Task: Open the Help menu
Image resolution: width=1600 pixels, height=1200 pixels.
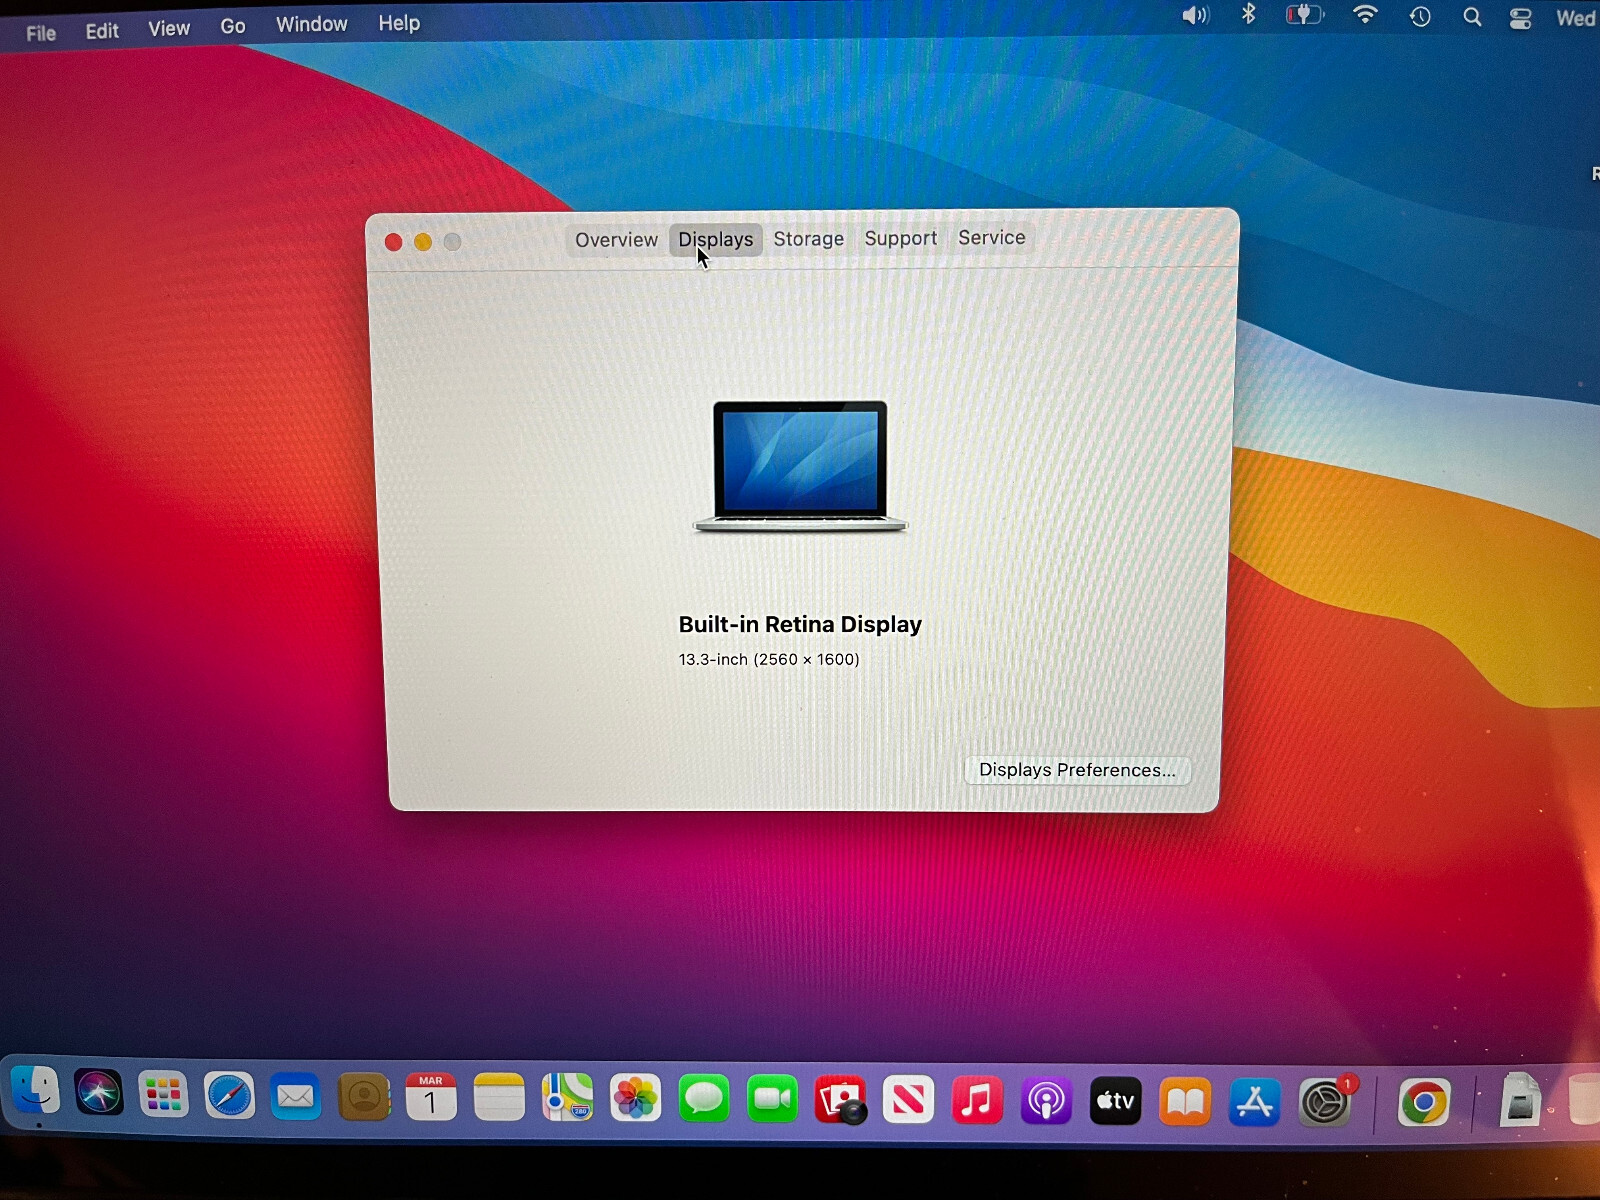Action: click(x=398, y=23)
